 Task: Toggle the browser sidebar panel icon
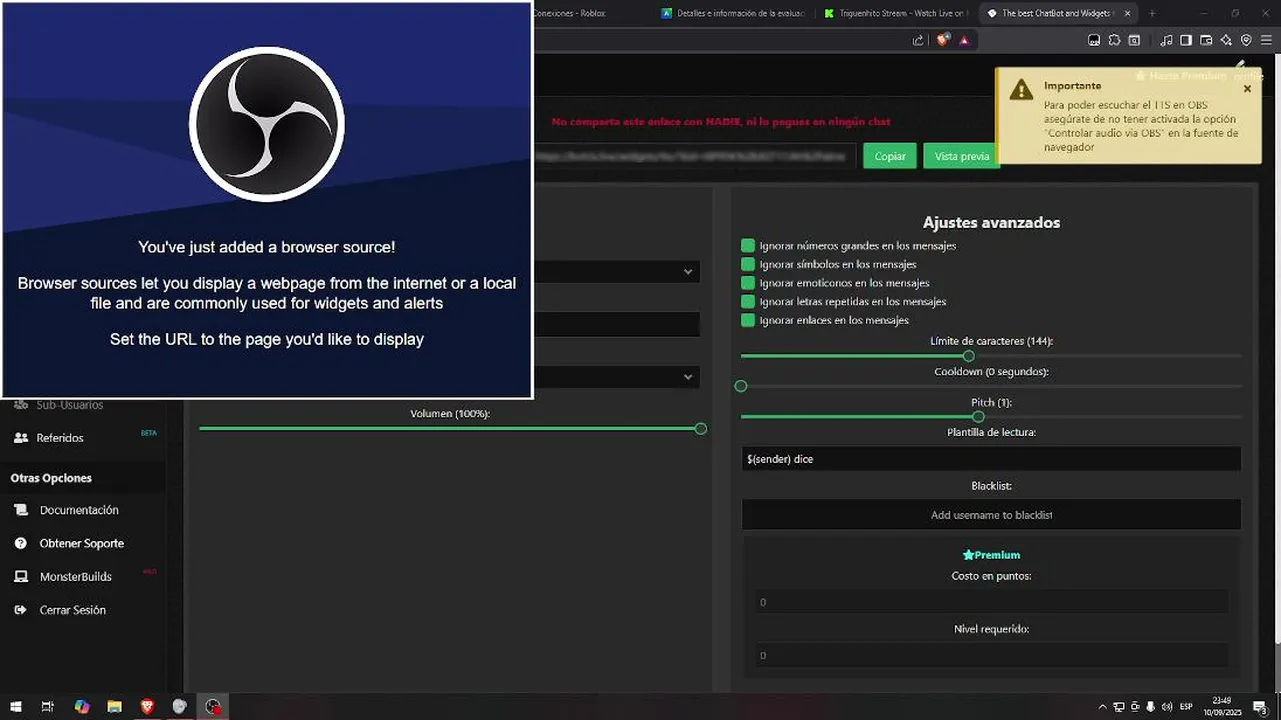(x=1186, y=40)
